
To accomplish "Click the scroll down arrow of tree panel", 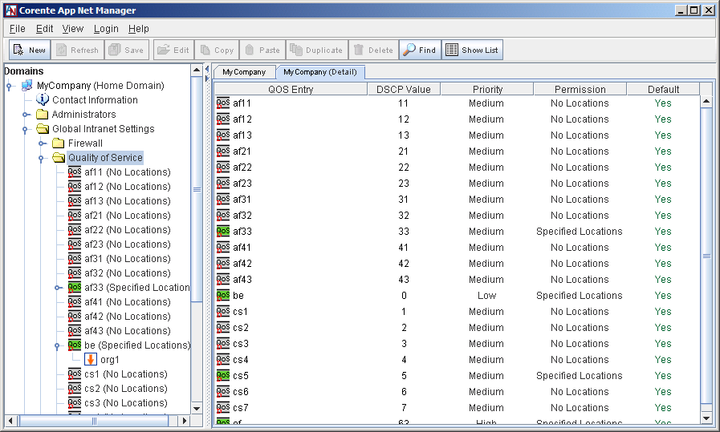I will (x=197, y=408).
